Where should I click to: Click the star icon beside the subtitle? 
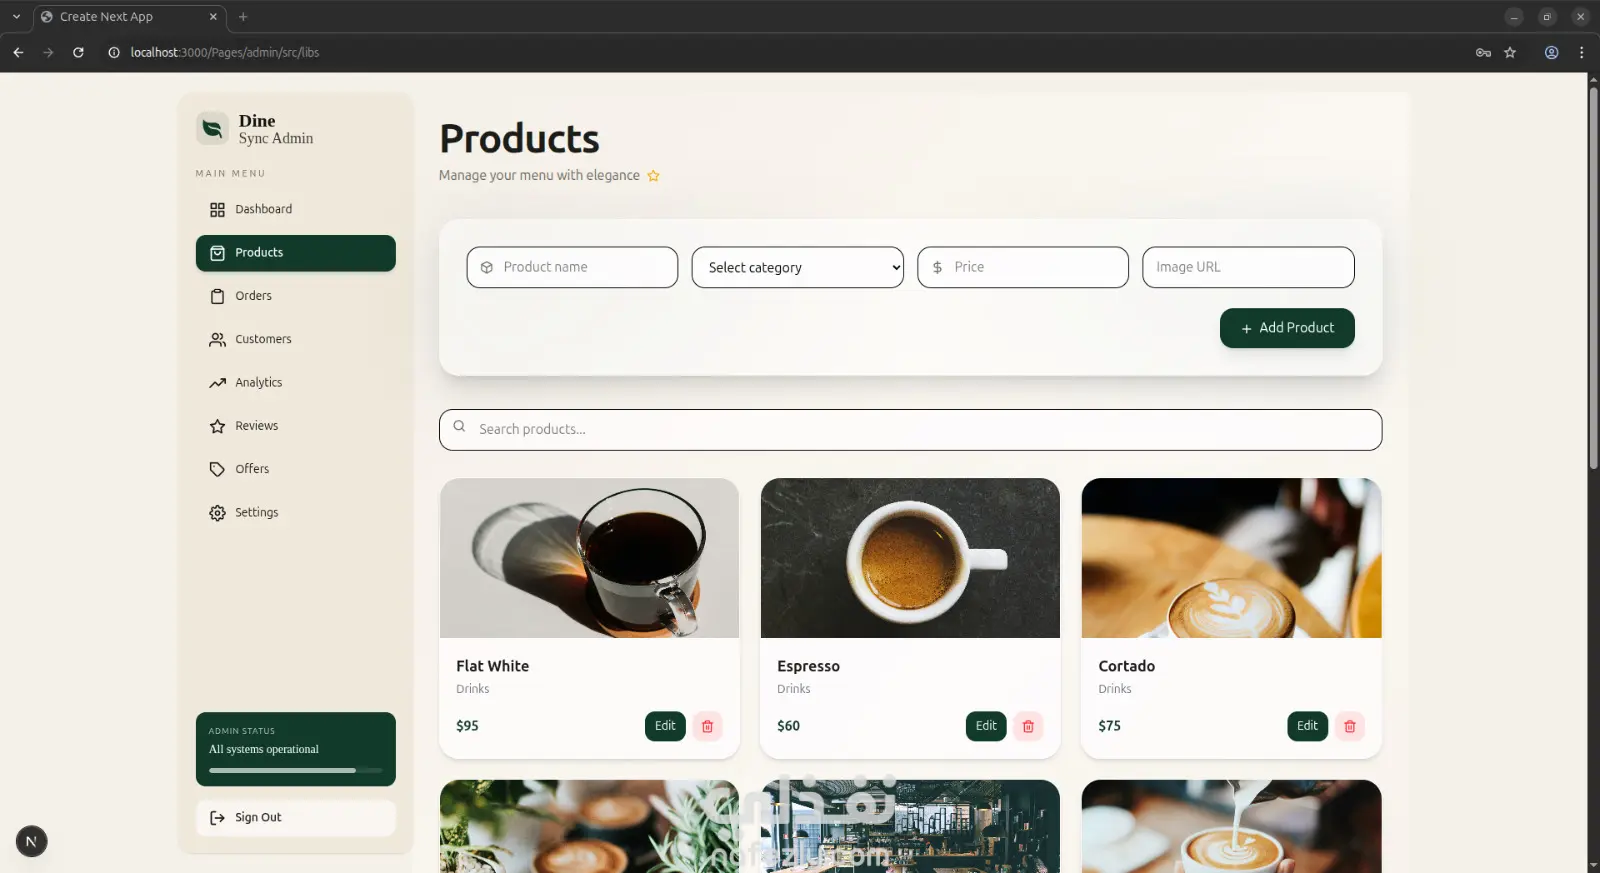[x=653, y=176]
